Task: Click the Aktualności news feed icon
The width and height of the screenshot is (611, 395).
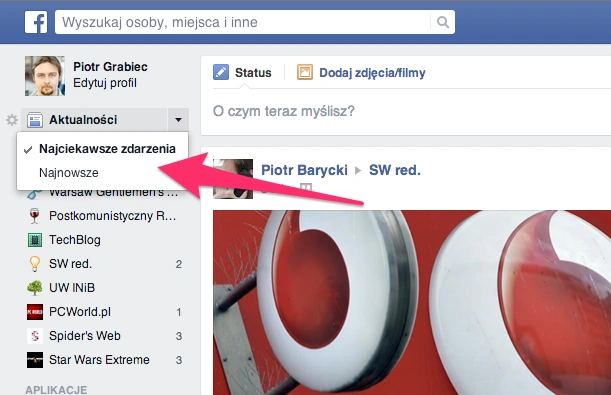Action: [x=35, y=120]
